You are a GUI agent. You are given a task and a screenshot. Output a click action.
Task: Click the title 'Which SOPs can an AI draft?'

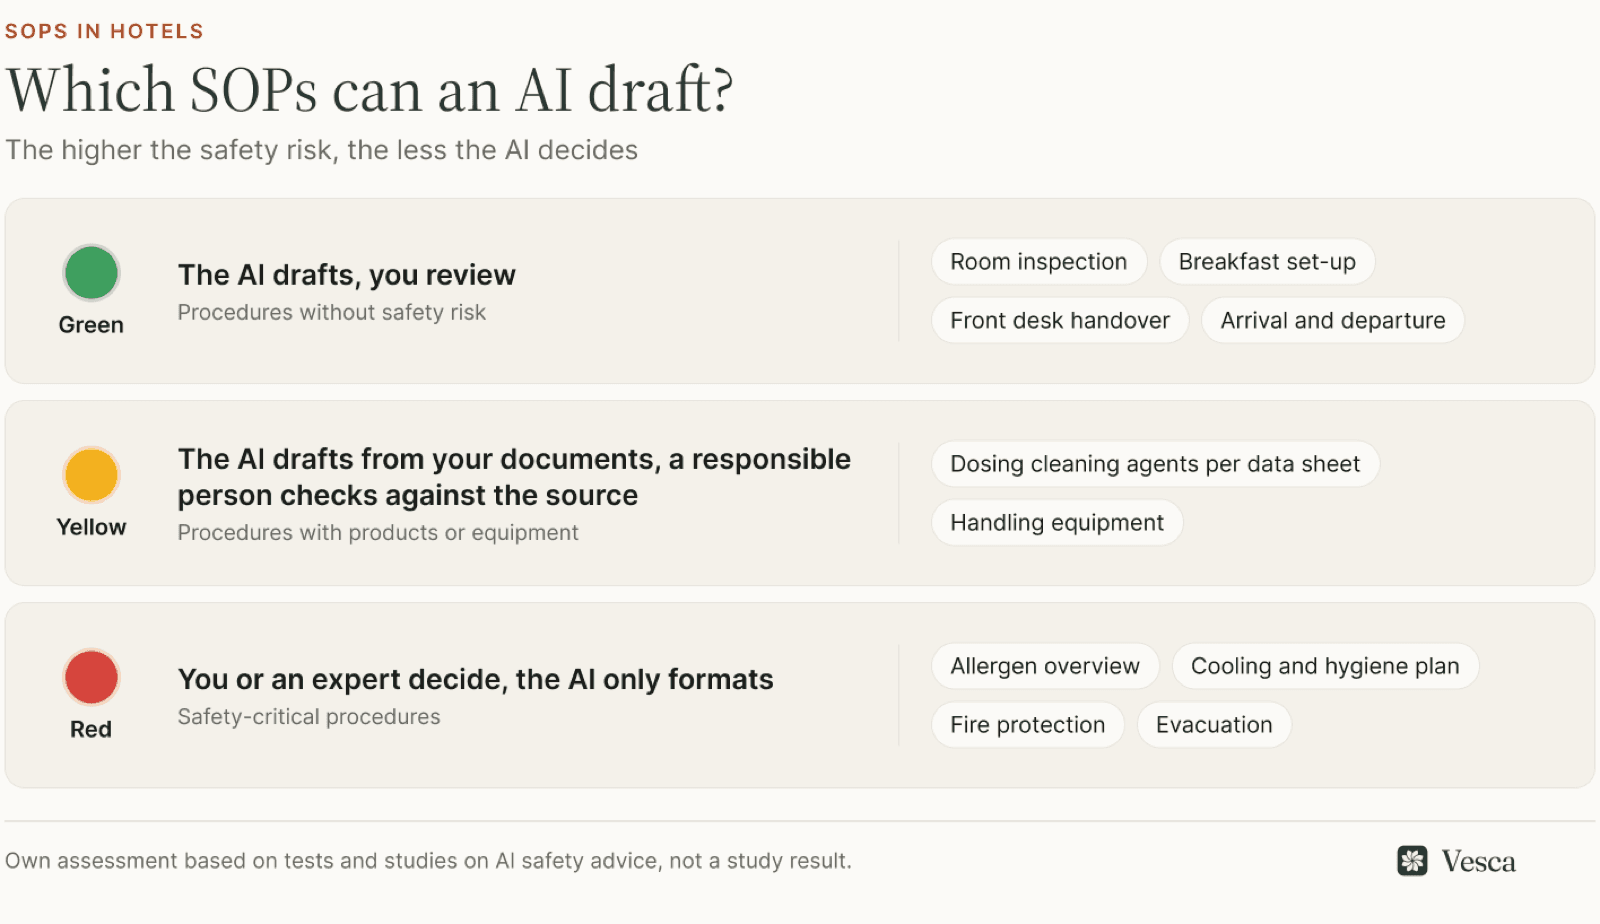[370, 90]
